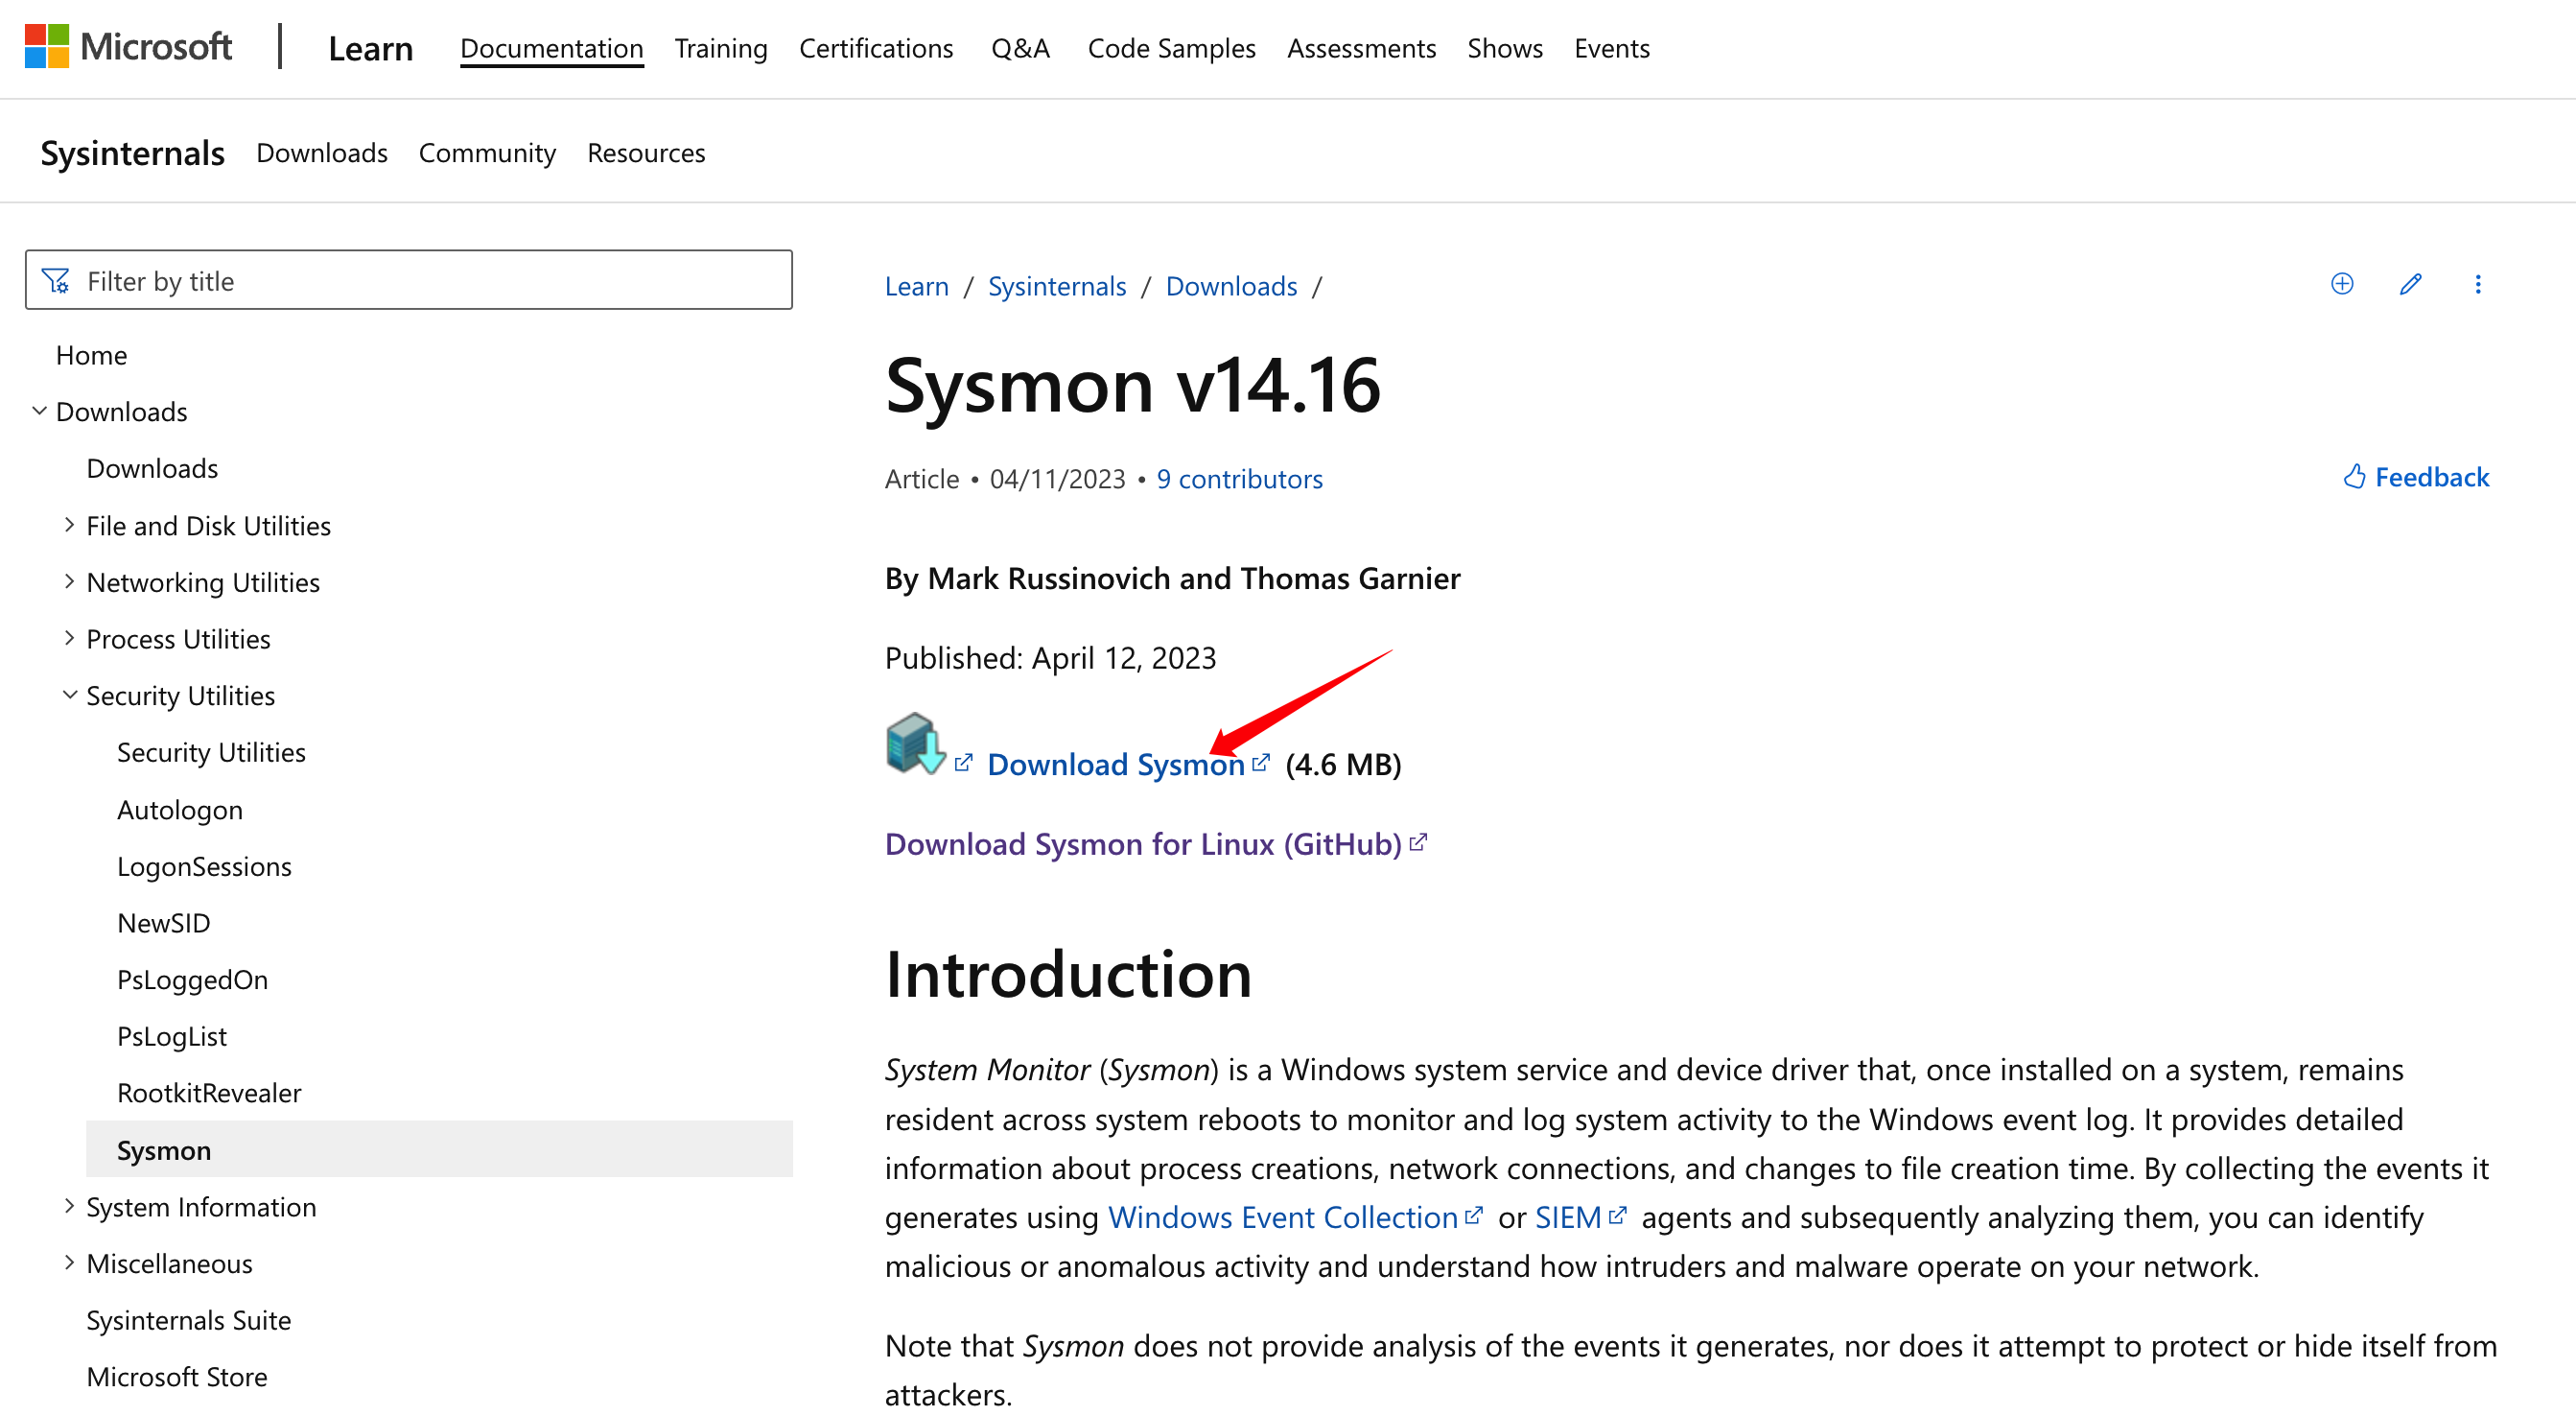Open Downloads in Sysinternals subnav
Viewport: 2576px width, 1416px height.
321,153
